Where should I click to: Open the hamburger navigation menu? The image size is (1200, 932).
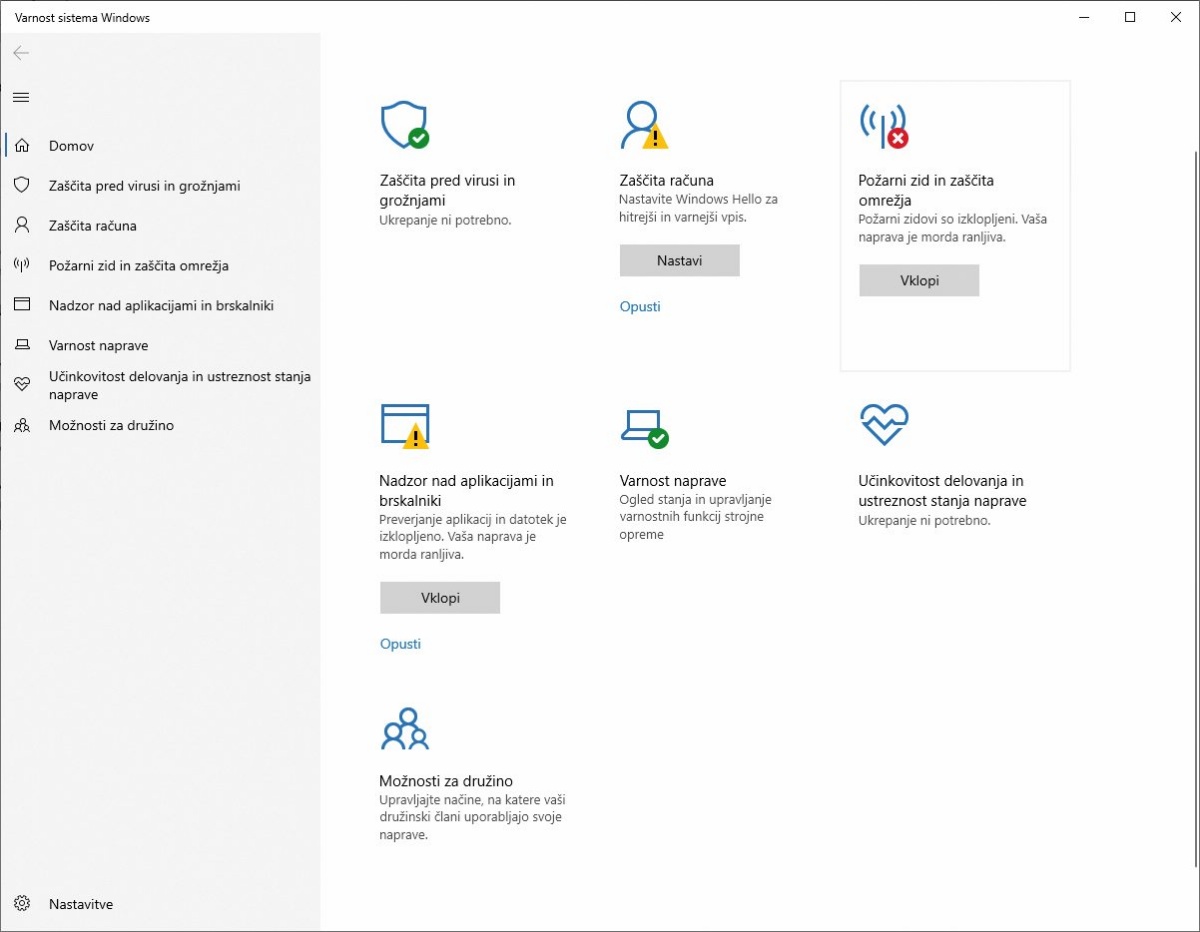[21, 97]
